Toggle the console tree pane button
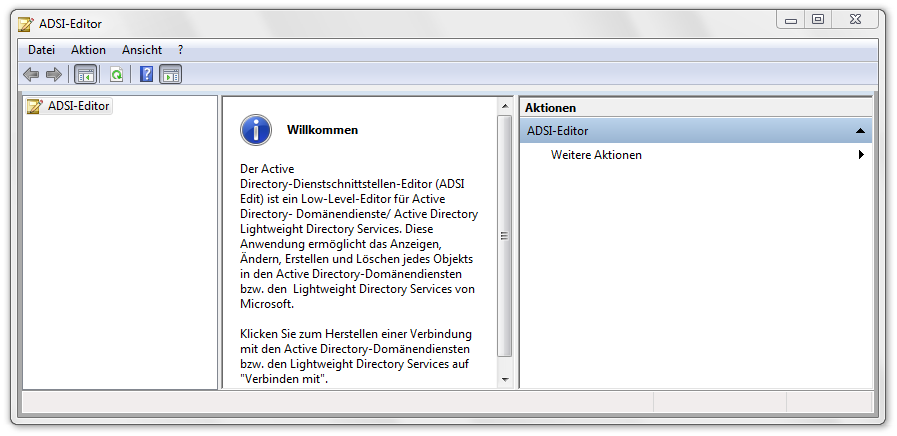 (x=86, y=74)
